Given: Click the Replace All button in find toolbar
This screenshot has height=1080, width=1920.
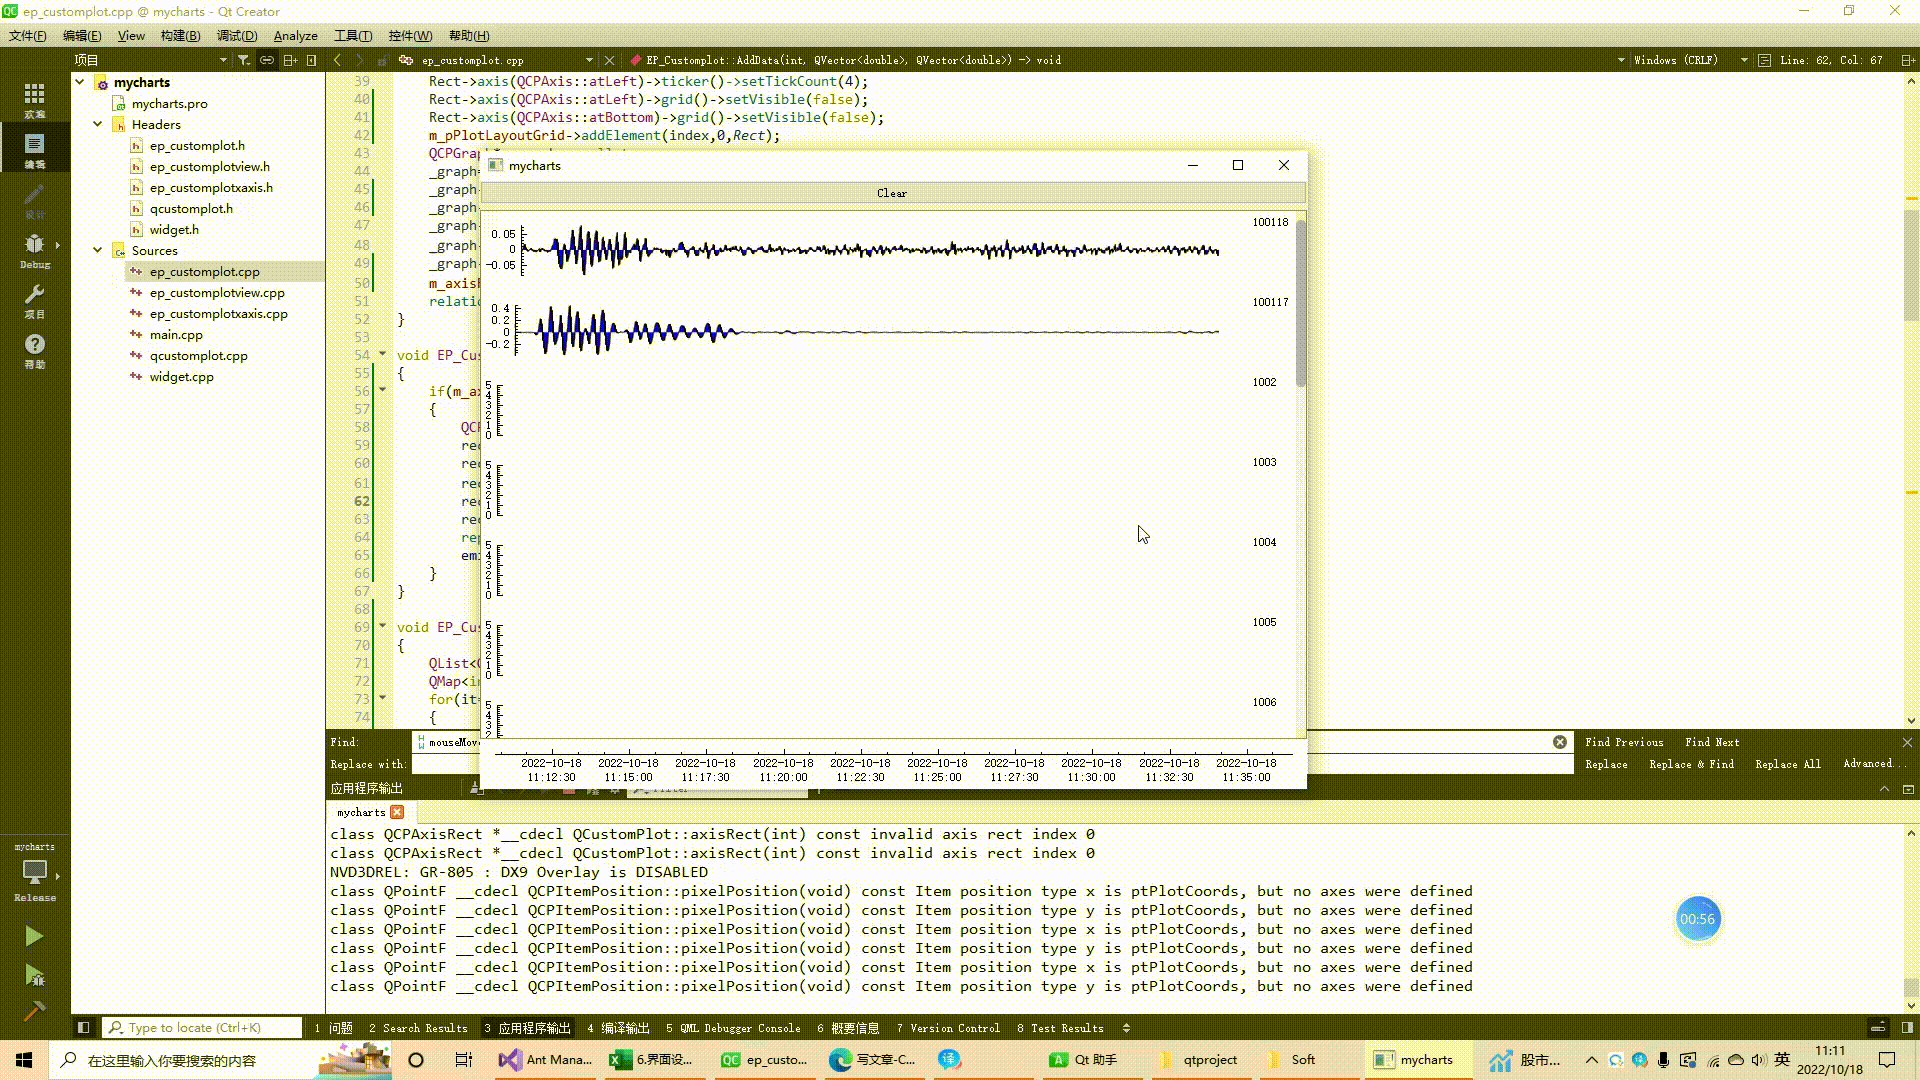Looking at the screenshot, I should tap(1788, 765).
